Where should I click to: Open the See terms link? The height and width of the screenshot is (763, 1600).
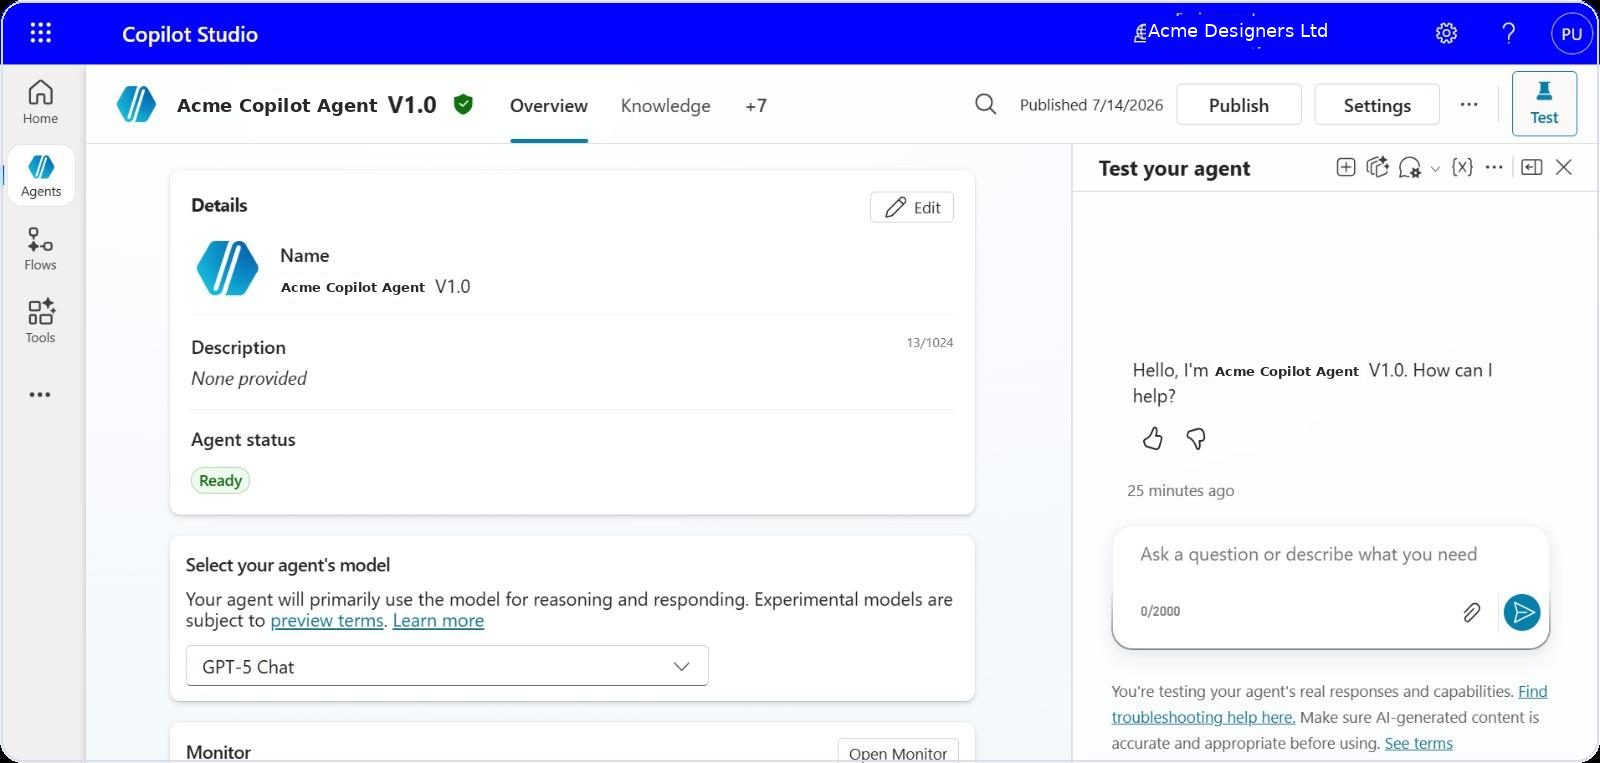point(1419,743)
